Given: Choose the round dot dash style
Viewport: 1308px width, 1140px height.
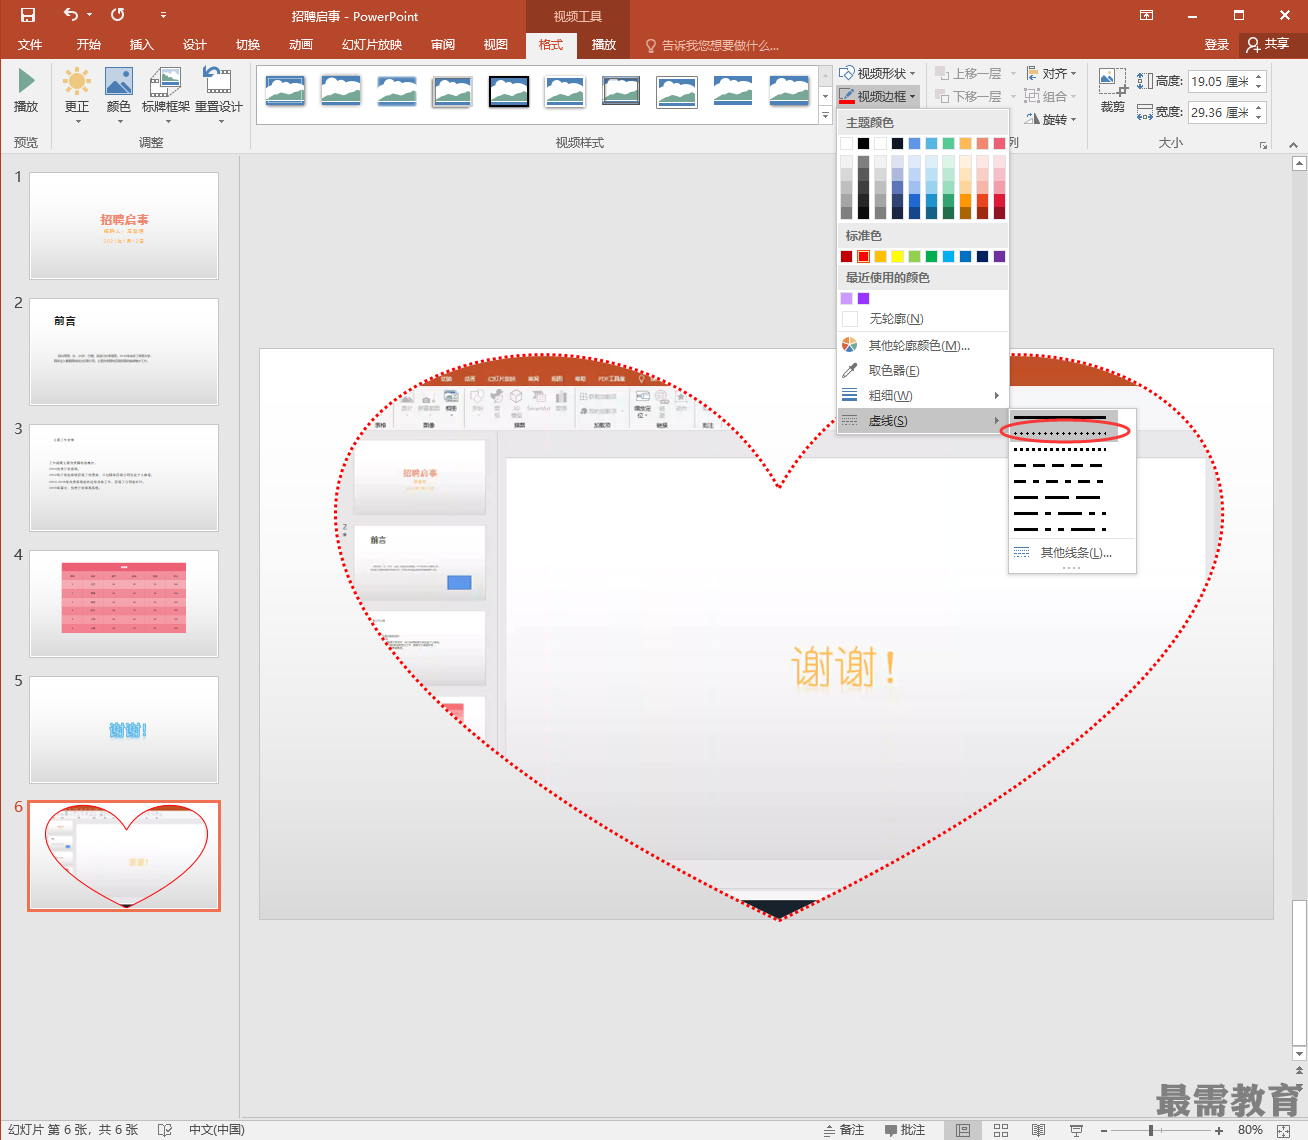Looking at the screenshot, I should click(x=1062, y=433).
